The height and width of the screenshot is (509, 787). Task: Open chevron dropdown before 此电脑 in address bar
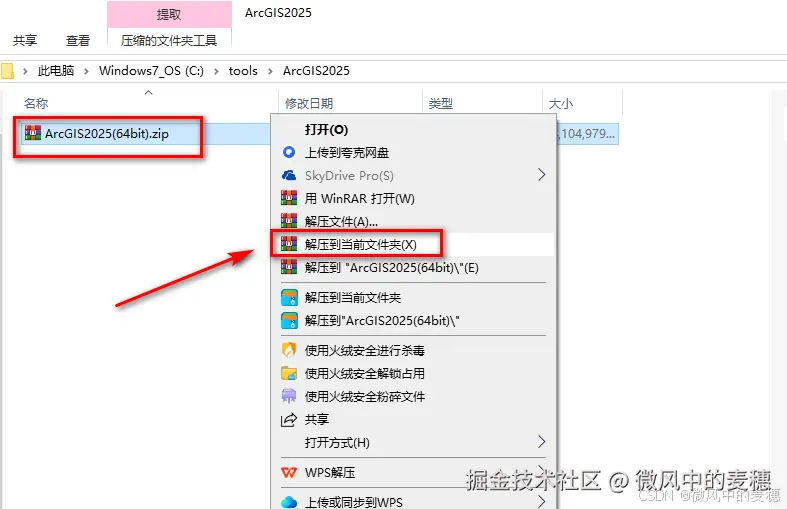coord(25,71)
